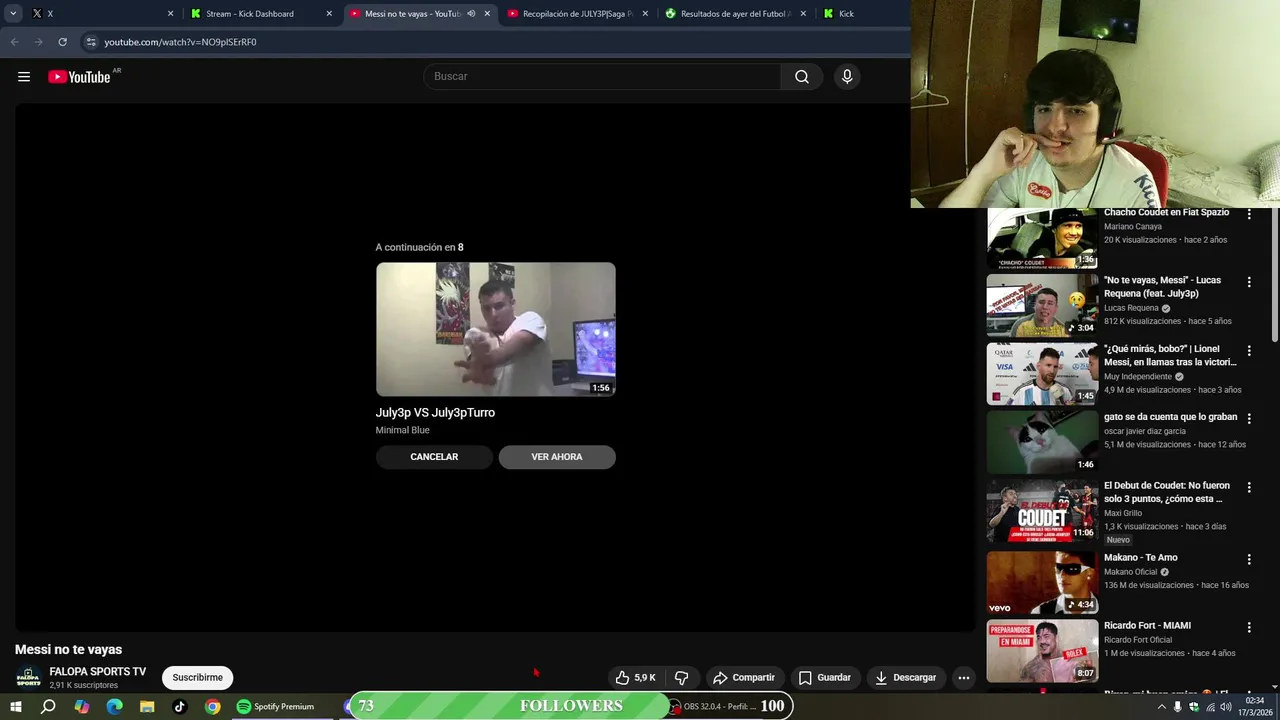The image size is (1280, 720).
Task: Click Minimal Blue channel name under next video
Action: point(403,430)
